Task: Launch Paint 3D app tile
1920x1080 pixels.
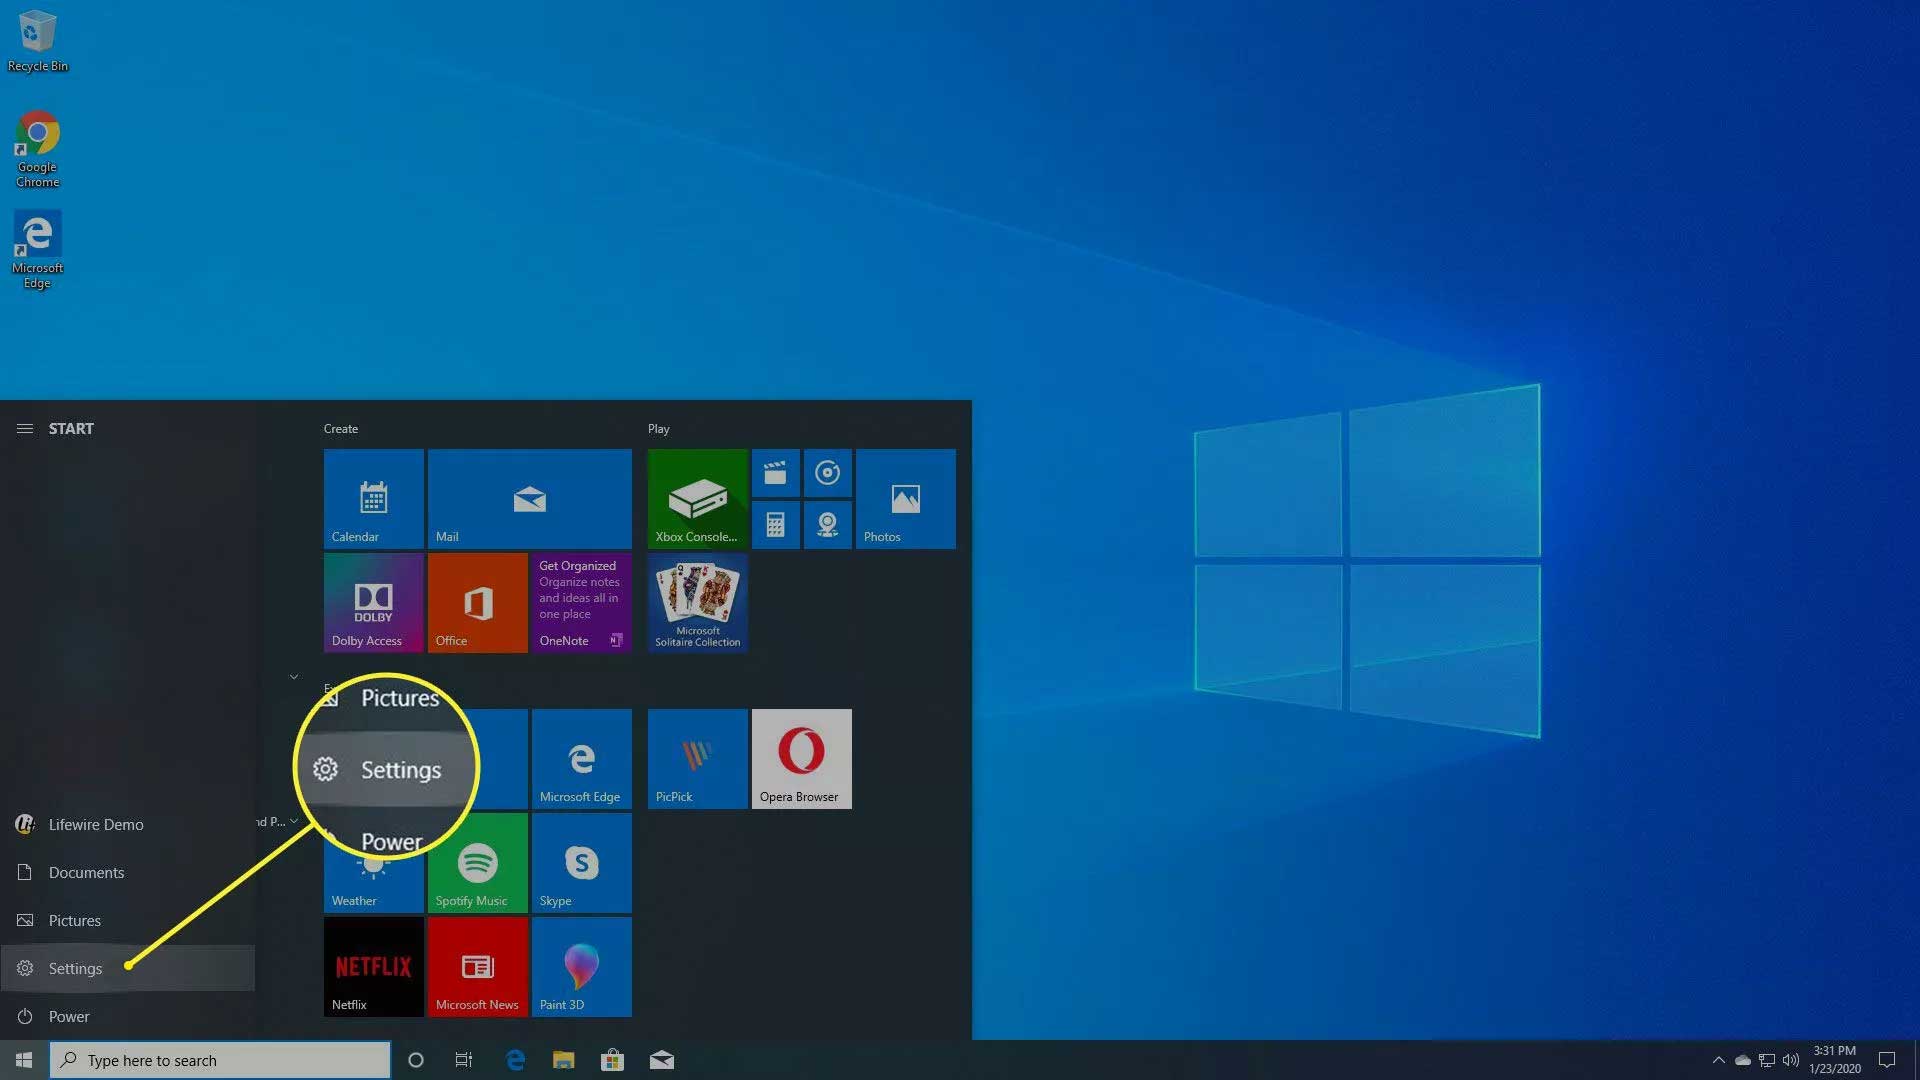Action: pyautogui.click(x=579, y=967)
